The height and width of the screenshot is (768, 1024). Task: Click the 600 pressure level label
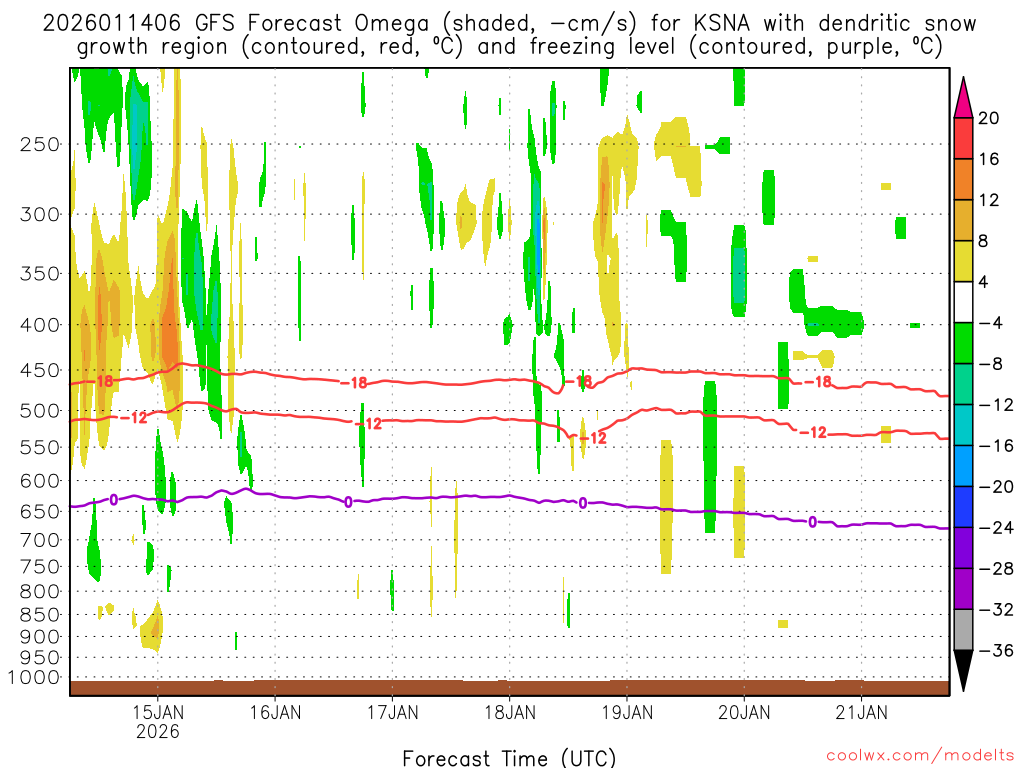pyautogui.click(x=40, y=481)
